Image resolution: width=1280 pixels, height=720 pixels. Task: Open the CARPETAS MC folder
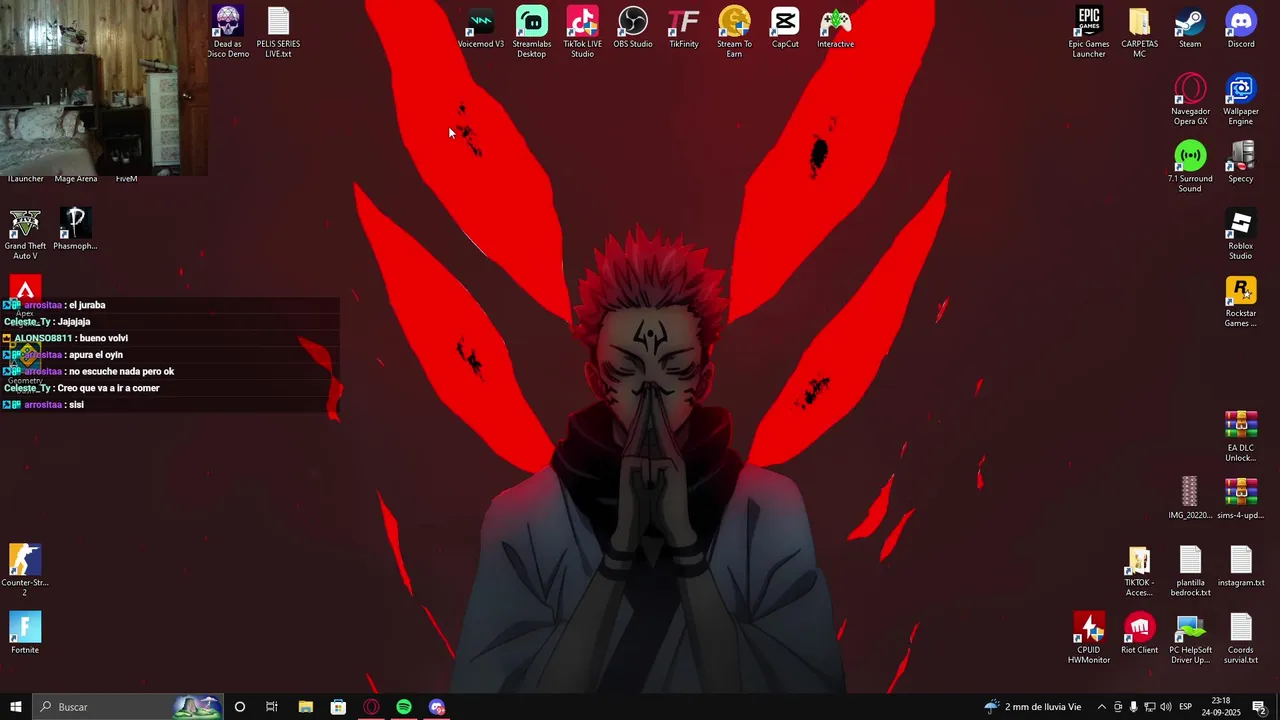point(1140,32)
